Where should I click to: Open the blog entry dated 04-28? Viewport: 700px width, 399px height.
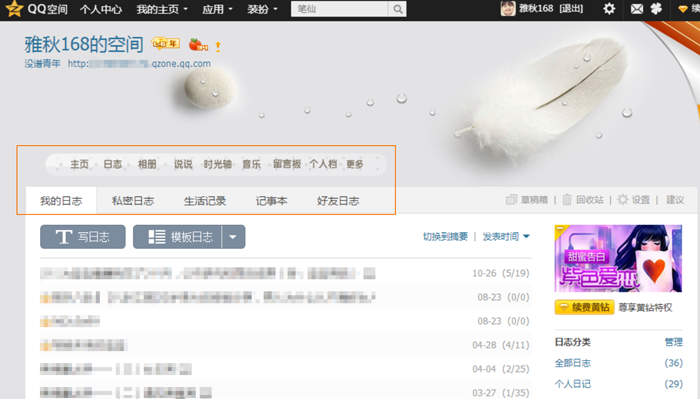click(x=84, y=345)
